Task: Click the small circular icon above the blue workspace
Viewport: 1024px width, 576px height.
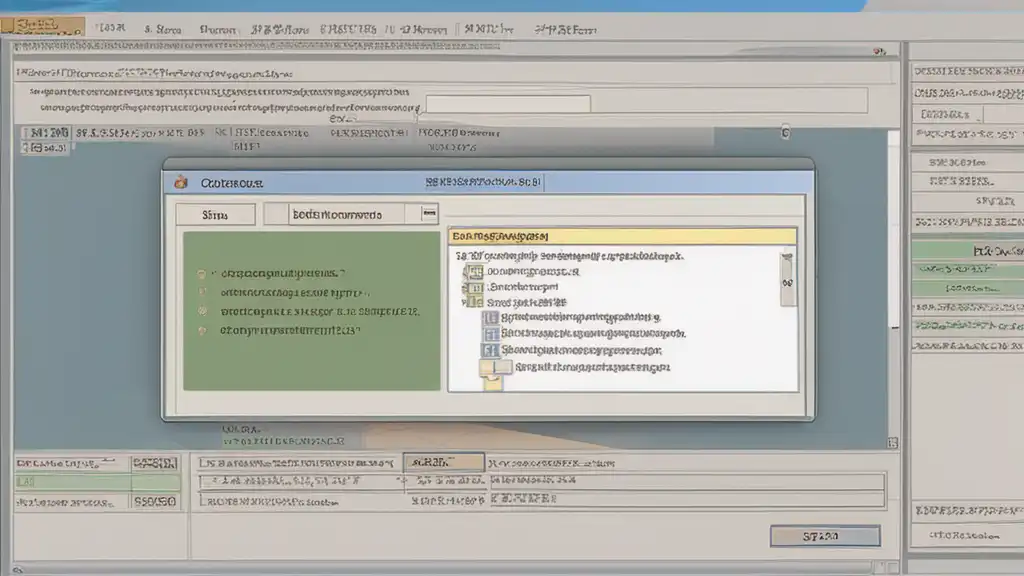Action: [x=785, y=133]
